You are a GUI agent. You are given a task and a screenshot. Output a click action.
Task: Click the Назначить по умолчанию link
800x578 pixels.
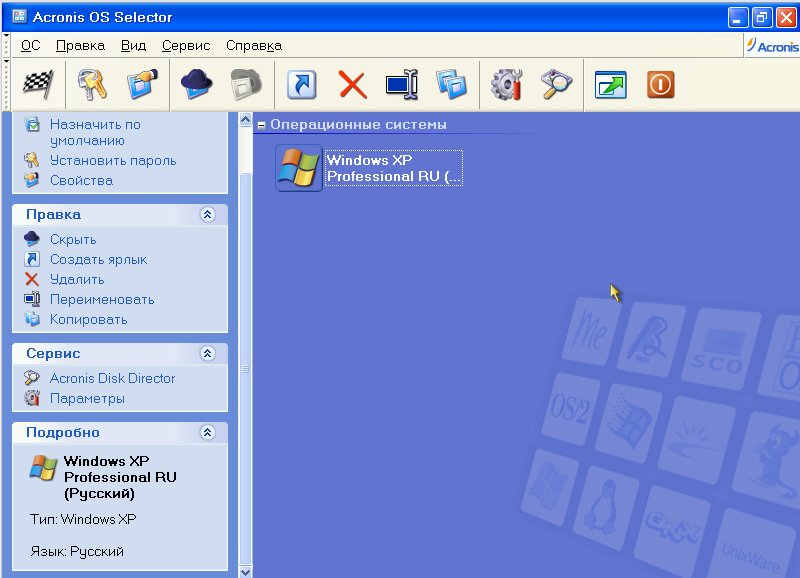95,132
